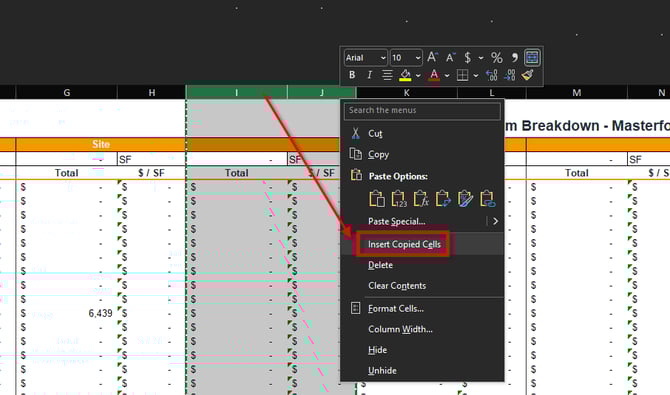670x395 pixels.
Task: Open the font size 10 dropdown
Action: [x=406, y=58]
